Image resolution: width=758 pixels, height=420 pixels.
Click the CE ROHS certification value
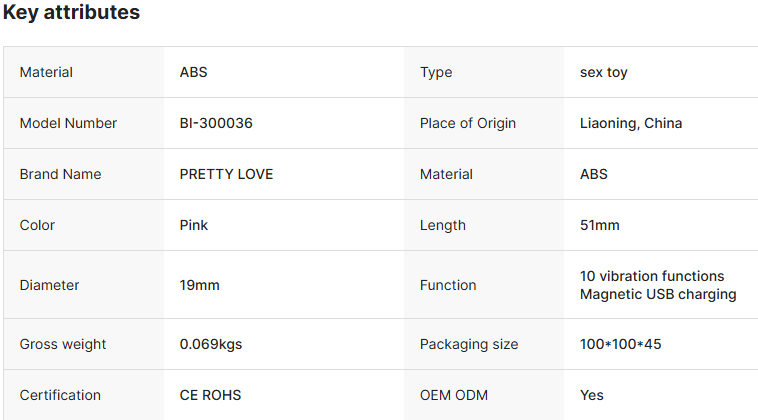(x=210, y=395)
